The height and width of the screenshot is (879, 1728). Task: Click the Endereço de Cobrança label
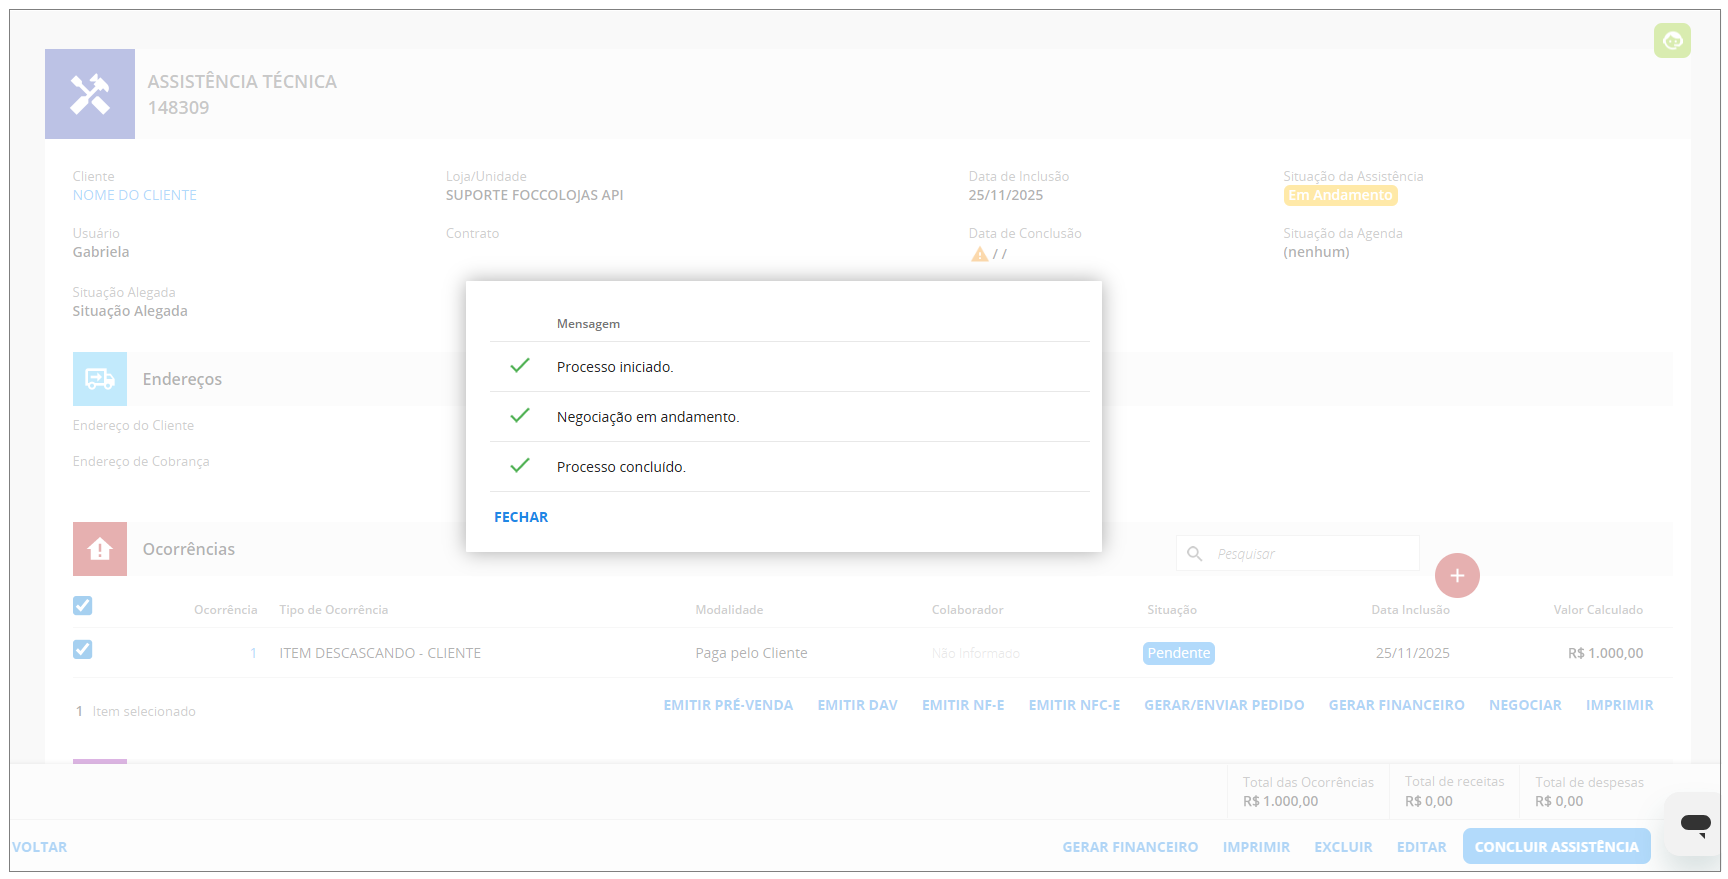140,461
